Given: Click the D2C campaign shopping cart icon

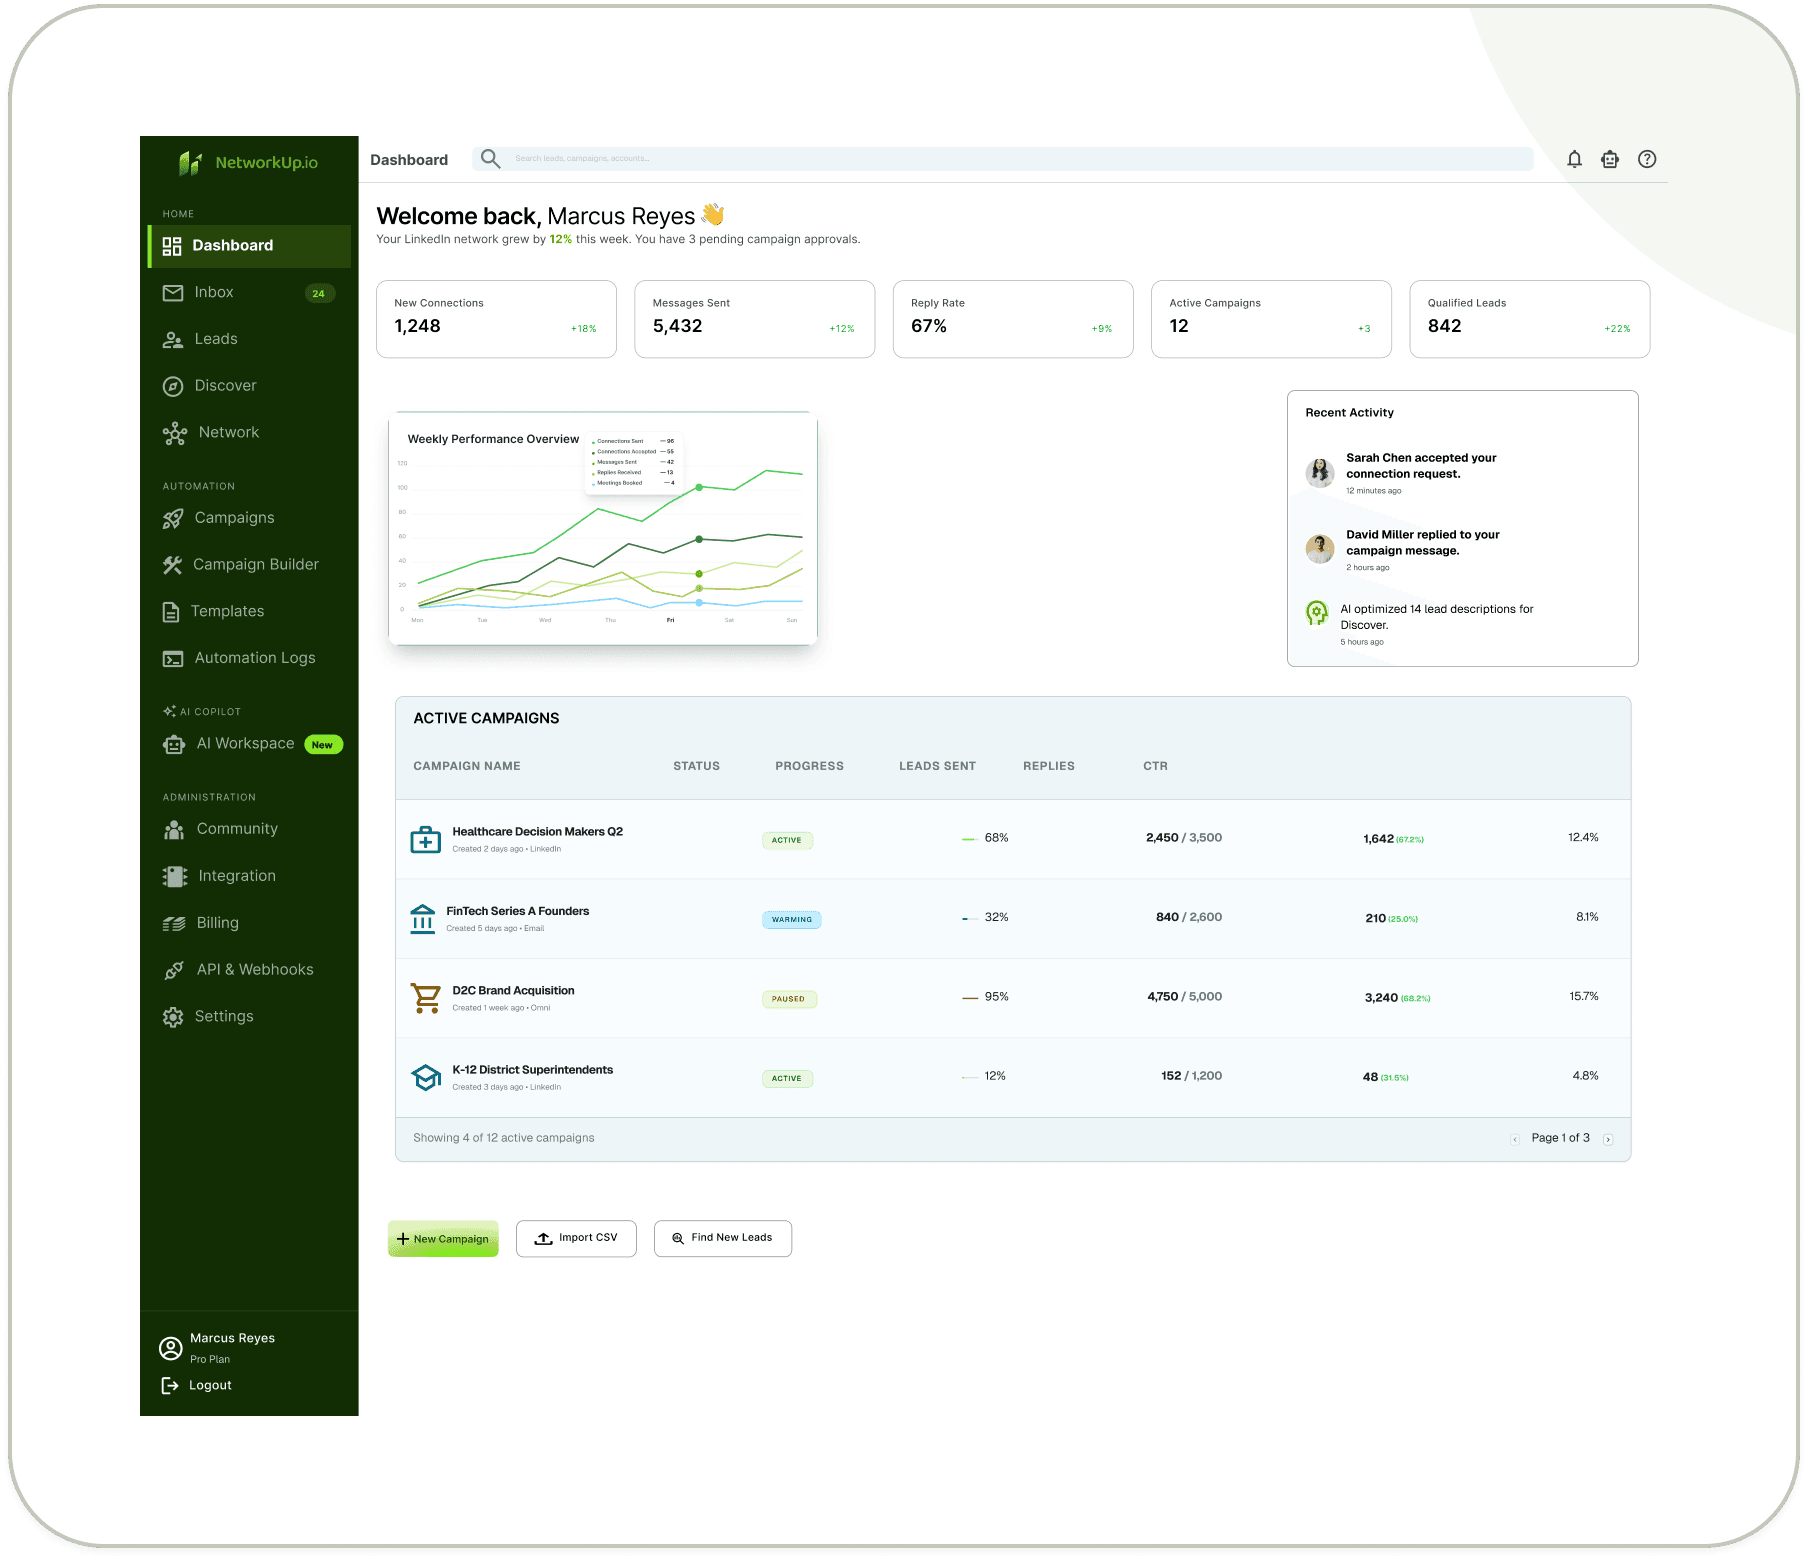Looking at the screenshot, I should pyautogui.click(x=426, y=998).
